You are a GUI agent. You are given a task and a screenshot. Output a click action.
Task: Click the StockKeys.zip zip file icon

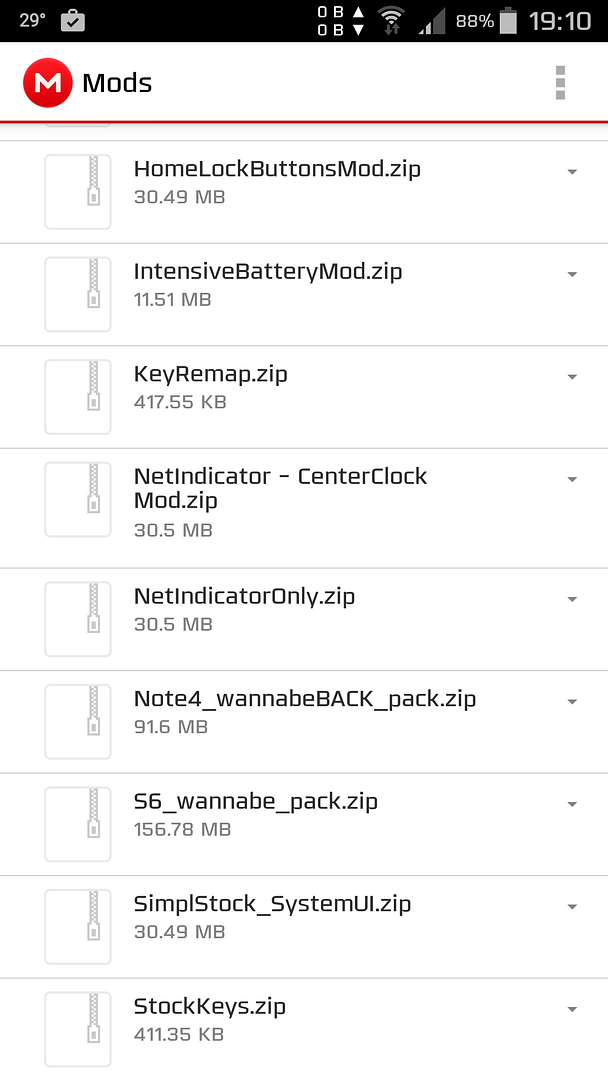[x=78, y=1029]
